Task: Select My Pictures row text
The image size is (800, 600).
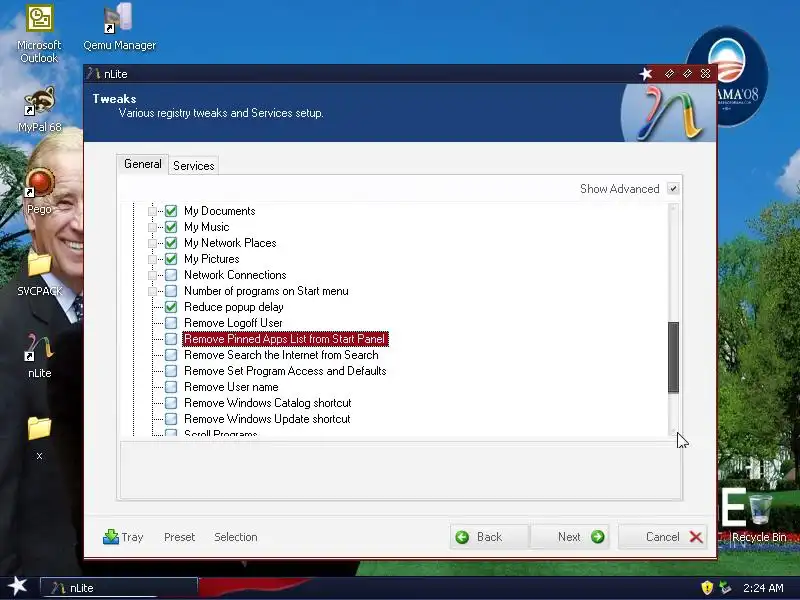Action: click(212, 259)
